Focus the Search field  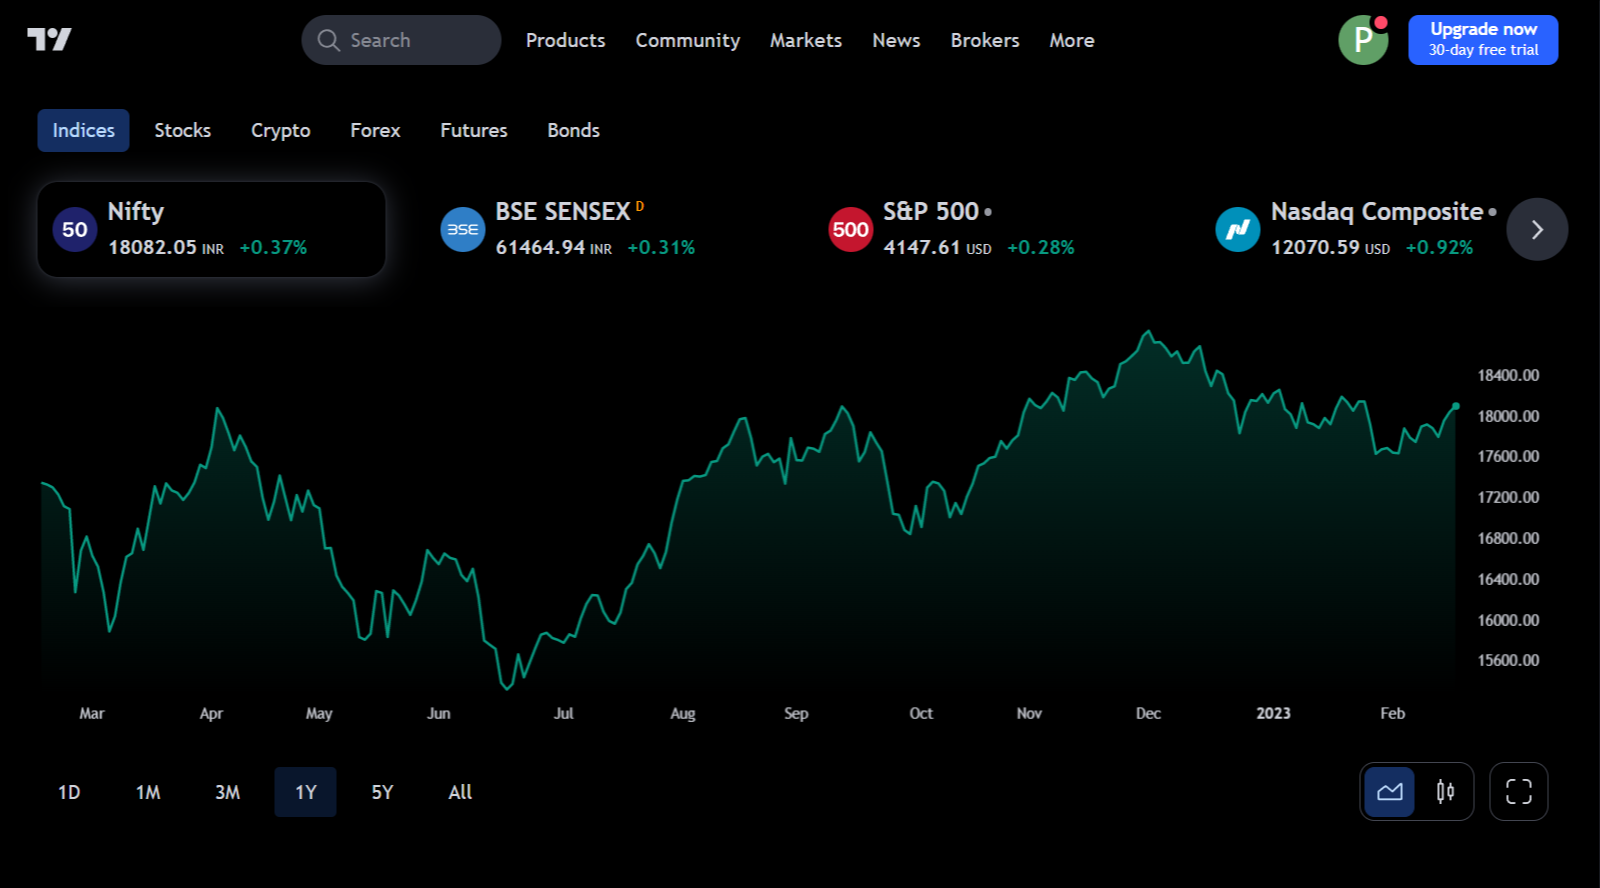(x=401, y=40)
